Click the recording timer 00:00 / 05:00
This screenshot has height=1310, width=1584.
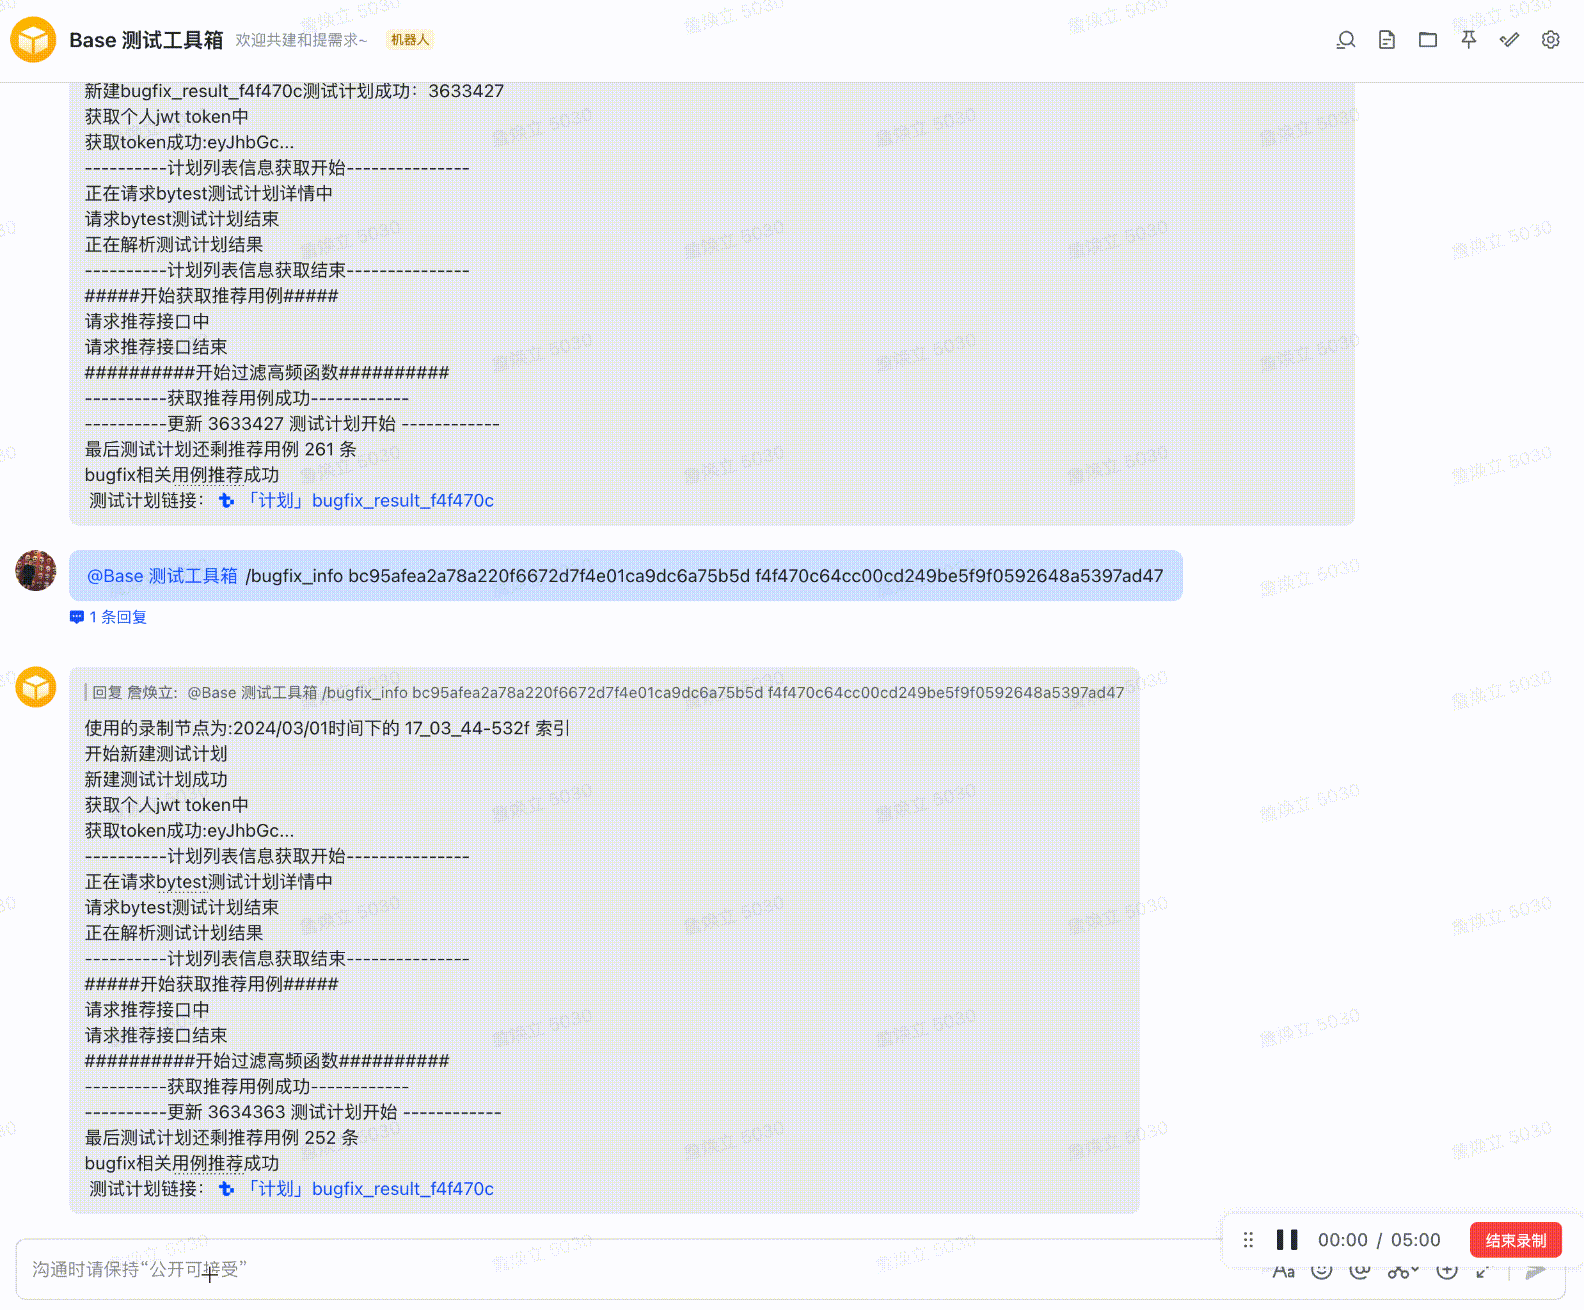1379,1240
